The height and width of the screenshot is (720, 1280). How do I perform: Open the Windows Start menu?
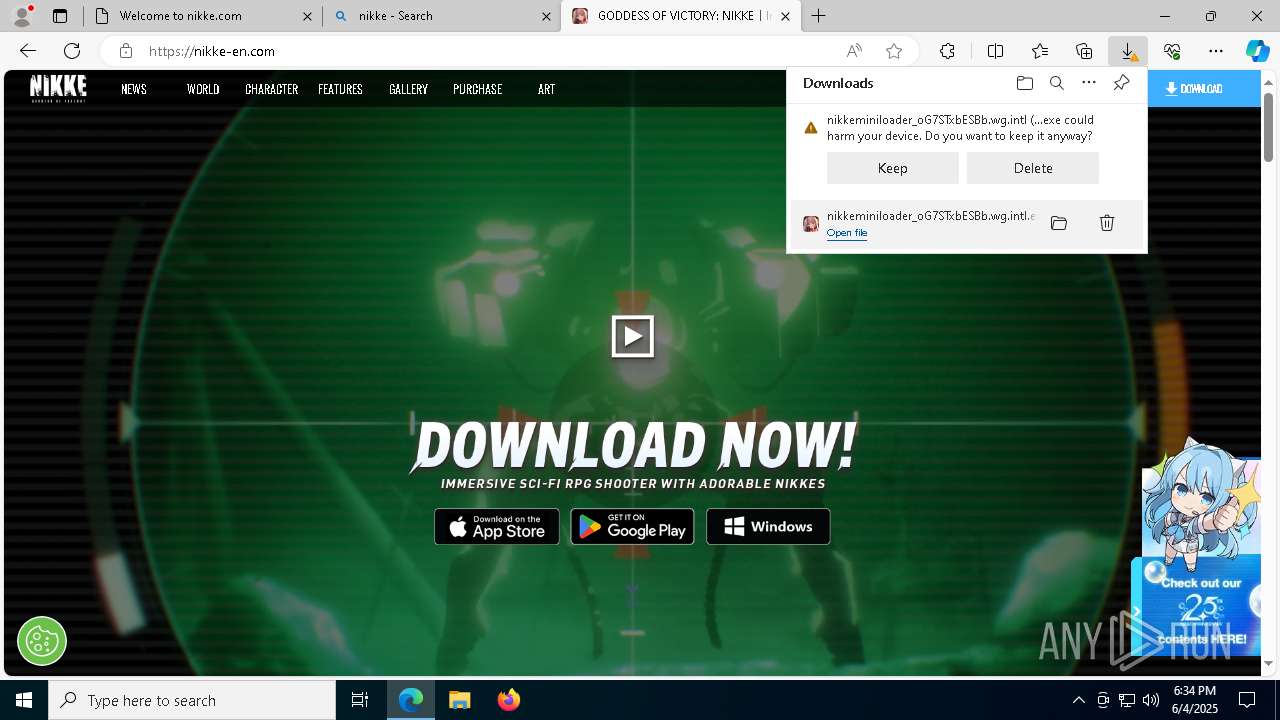click(x=24, y=700)
